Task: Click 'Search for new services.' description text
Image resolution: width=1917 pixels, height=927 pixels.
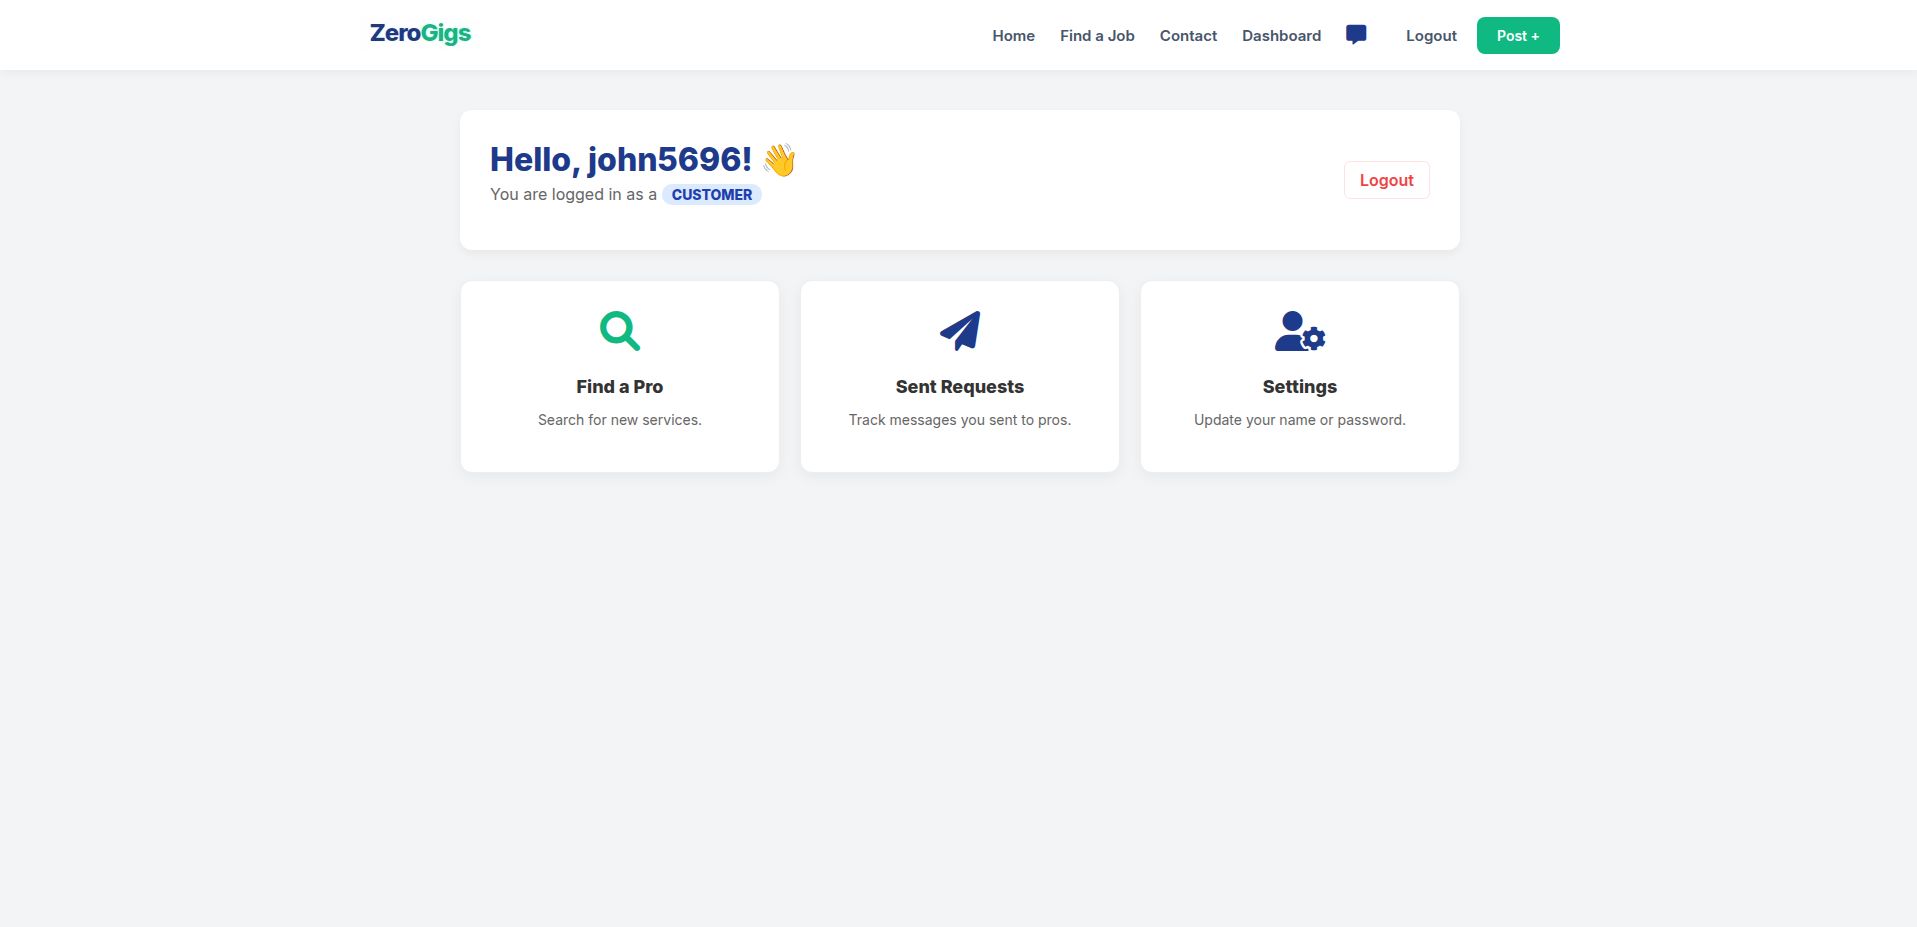Action: coord(620,420)
